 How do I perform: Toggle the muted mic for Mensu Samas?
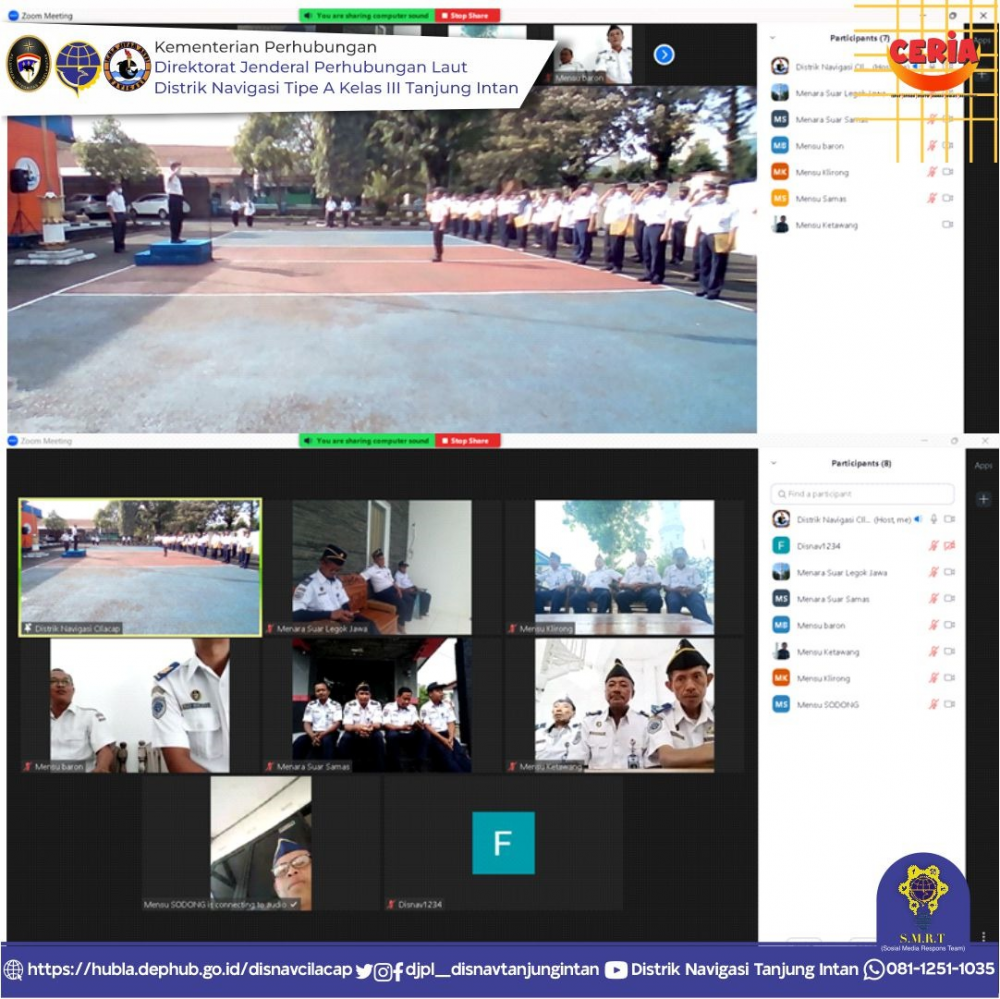pyautogui.click(x=932, y=198)
